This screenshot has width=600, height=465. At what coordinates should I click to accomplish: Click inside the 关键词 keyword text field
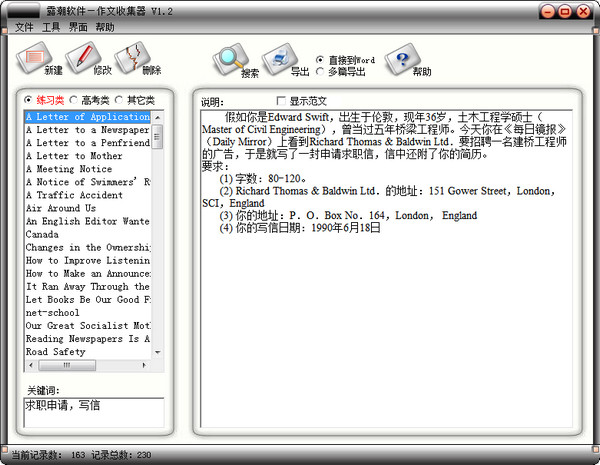coord(94,413)
